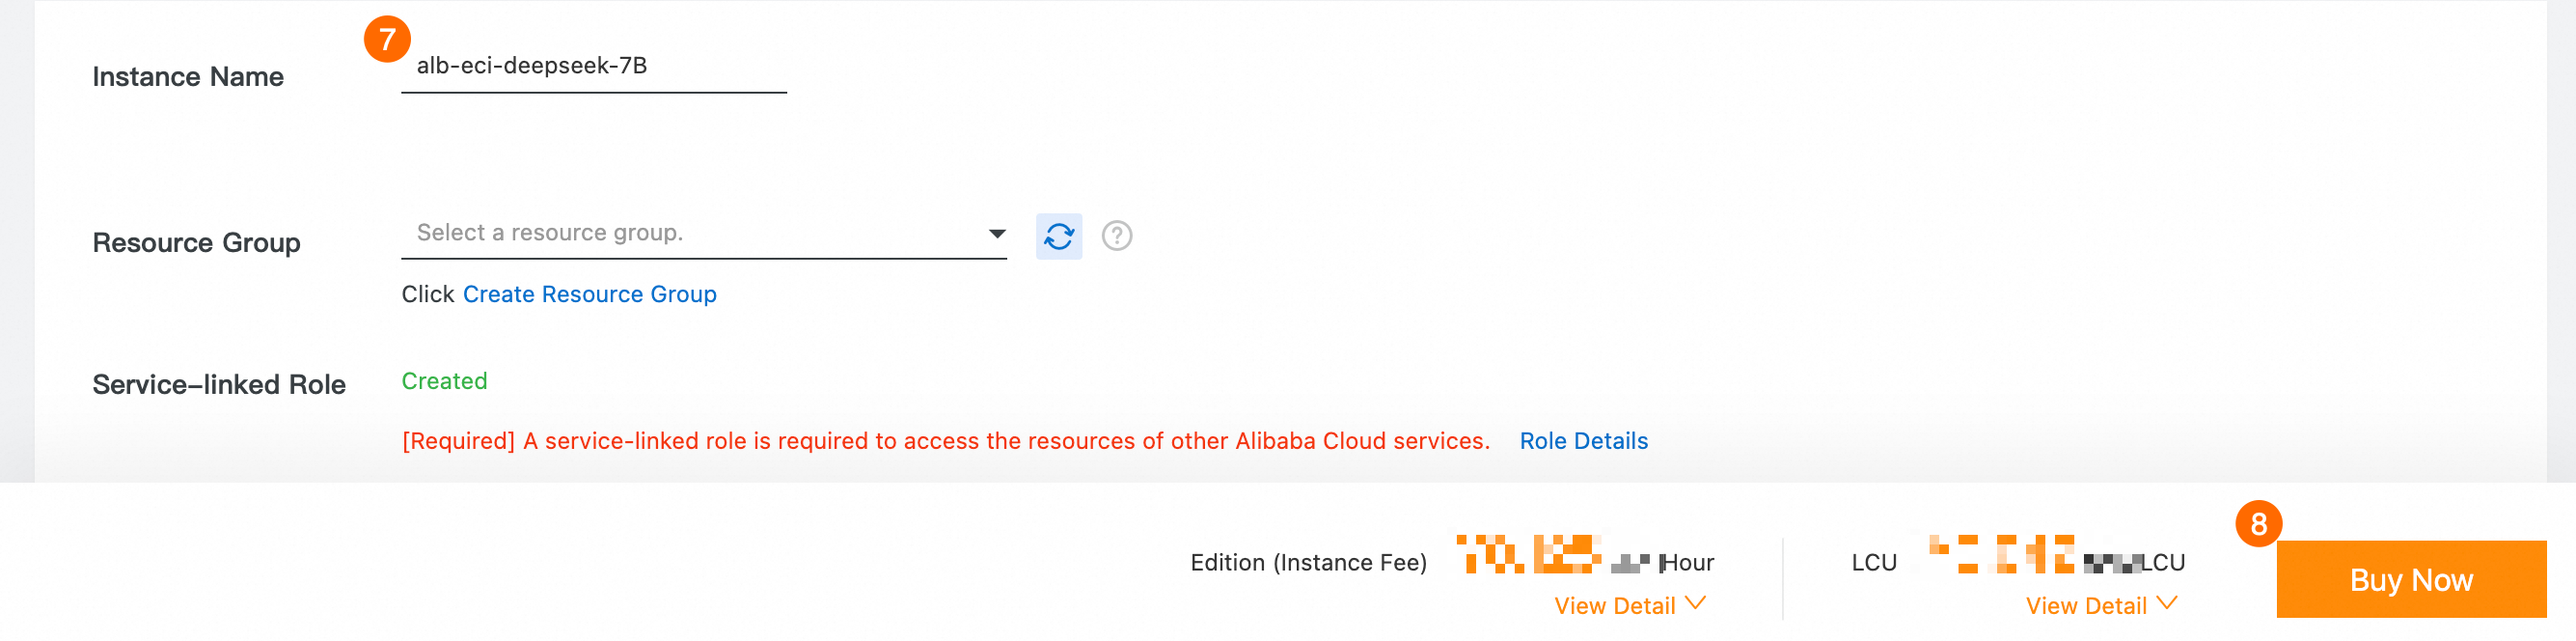Click the Service-linked Role label

pyautogui.click(x=219, y=385)
